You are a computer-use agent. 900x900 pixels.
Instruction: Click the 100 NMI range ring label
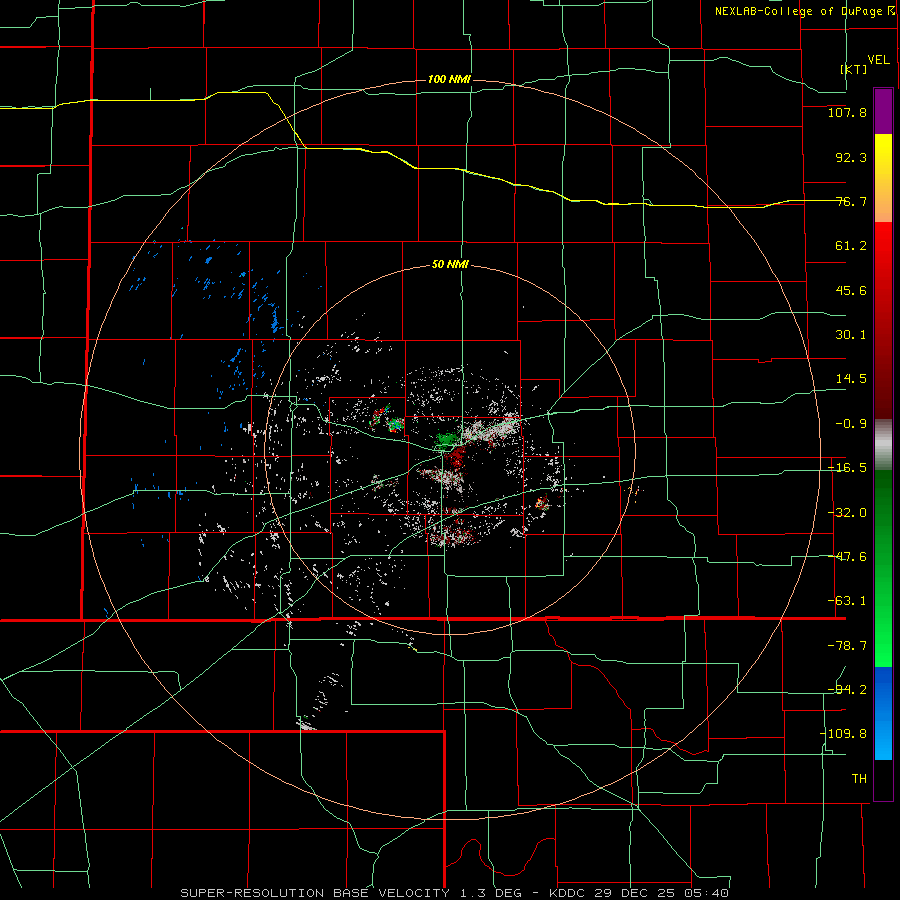449,79
